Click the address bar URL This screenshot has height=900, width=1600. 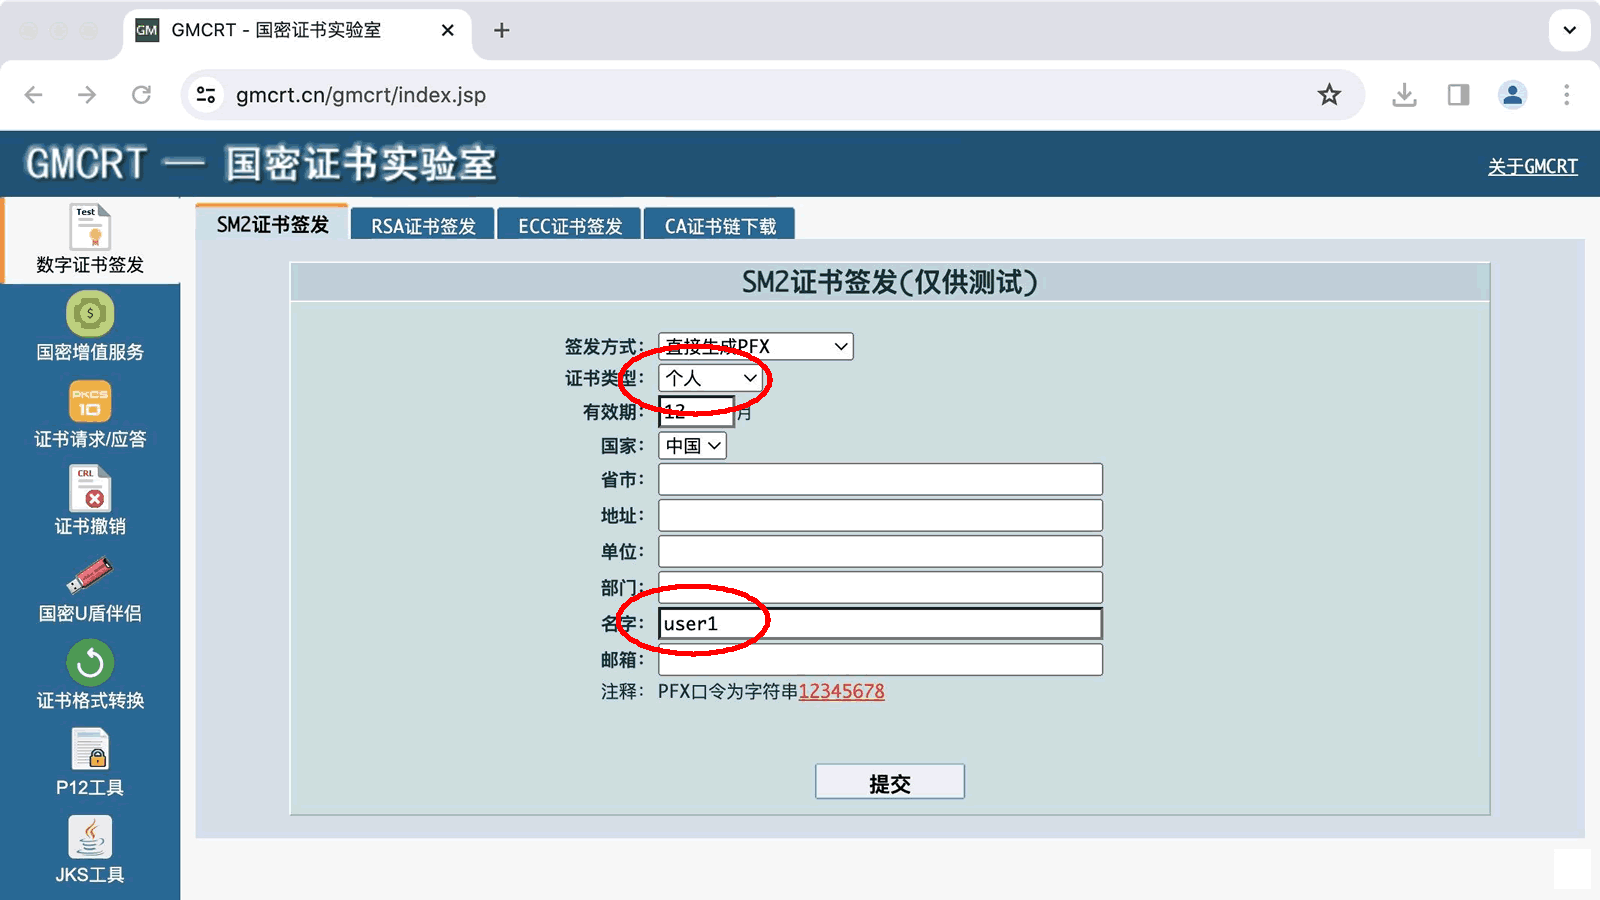[x=361, y=95]
